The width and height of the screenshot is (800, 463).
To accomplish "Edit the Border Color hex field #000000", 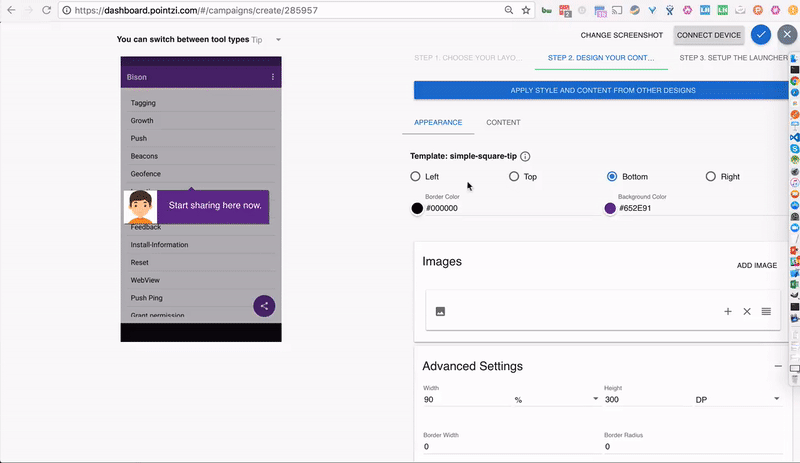I will click(512, 208).
